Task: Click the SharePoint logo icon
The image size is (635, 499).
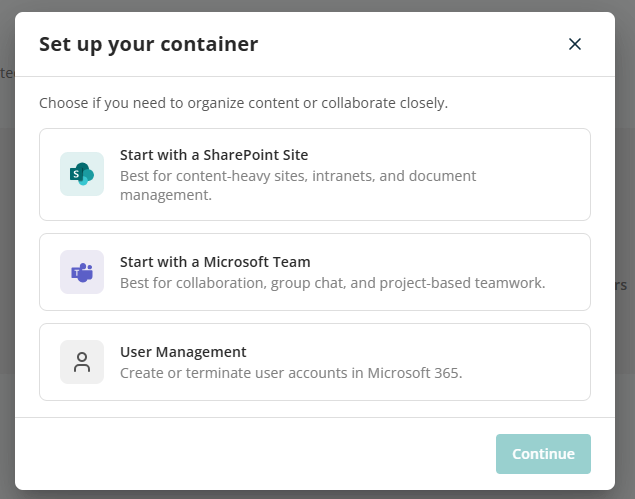Action: 82,174
